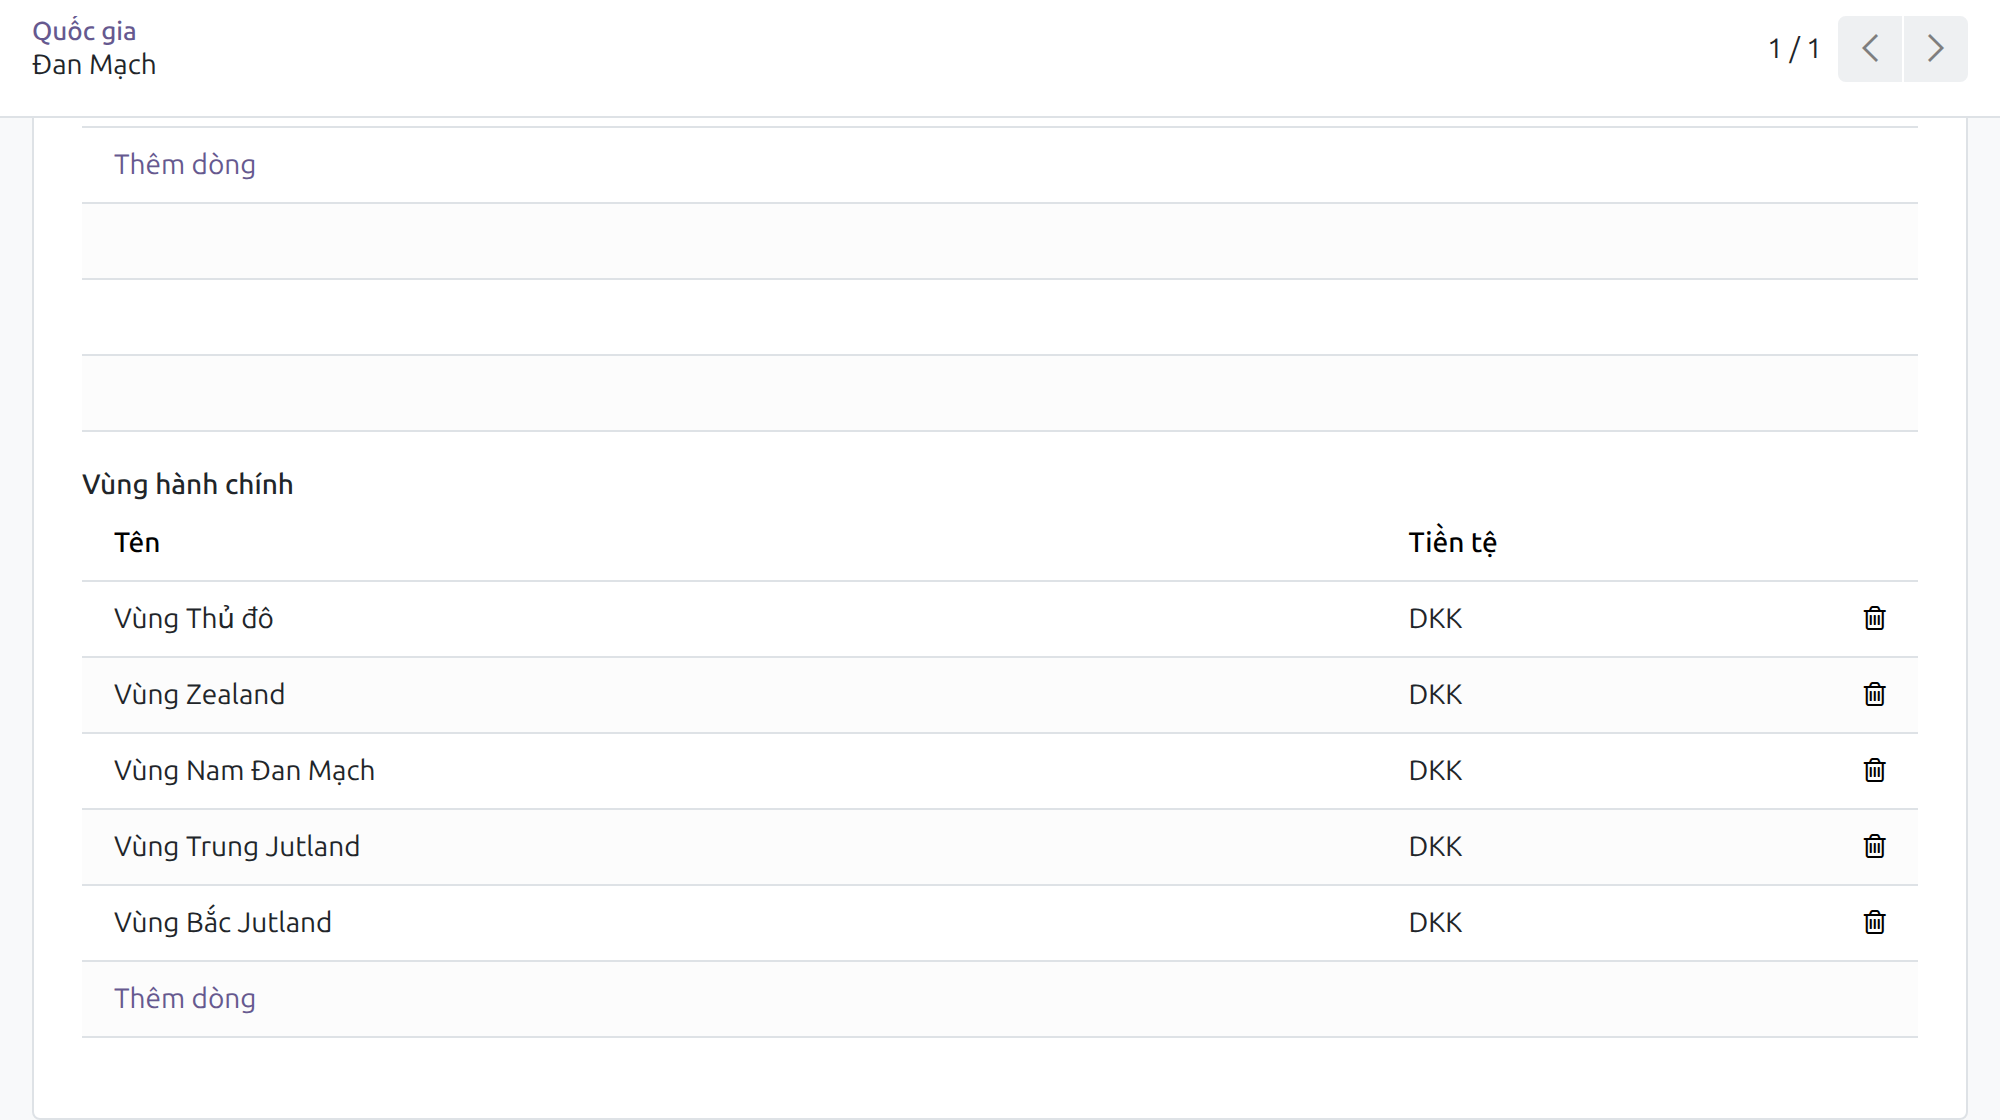Delete the Vùng Zealand row
The image size is (2000, 1120).
[1874, 695]
